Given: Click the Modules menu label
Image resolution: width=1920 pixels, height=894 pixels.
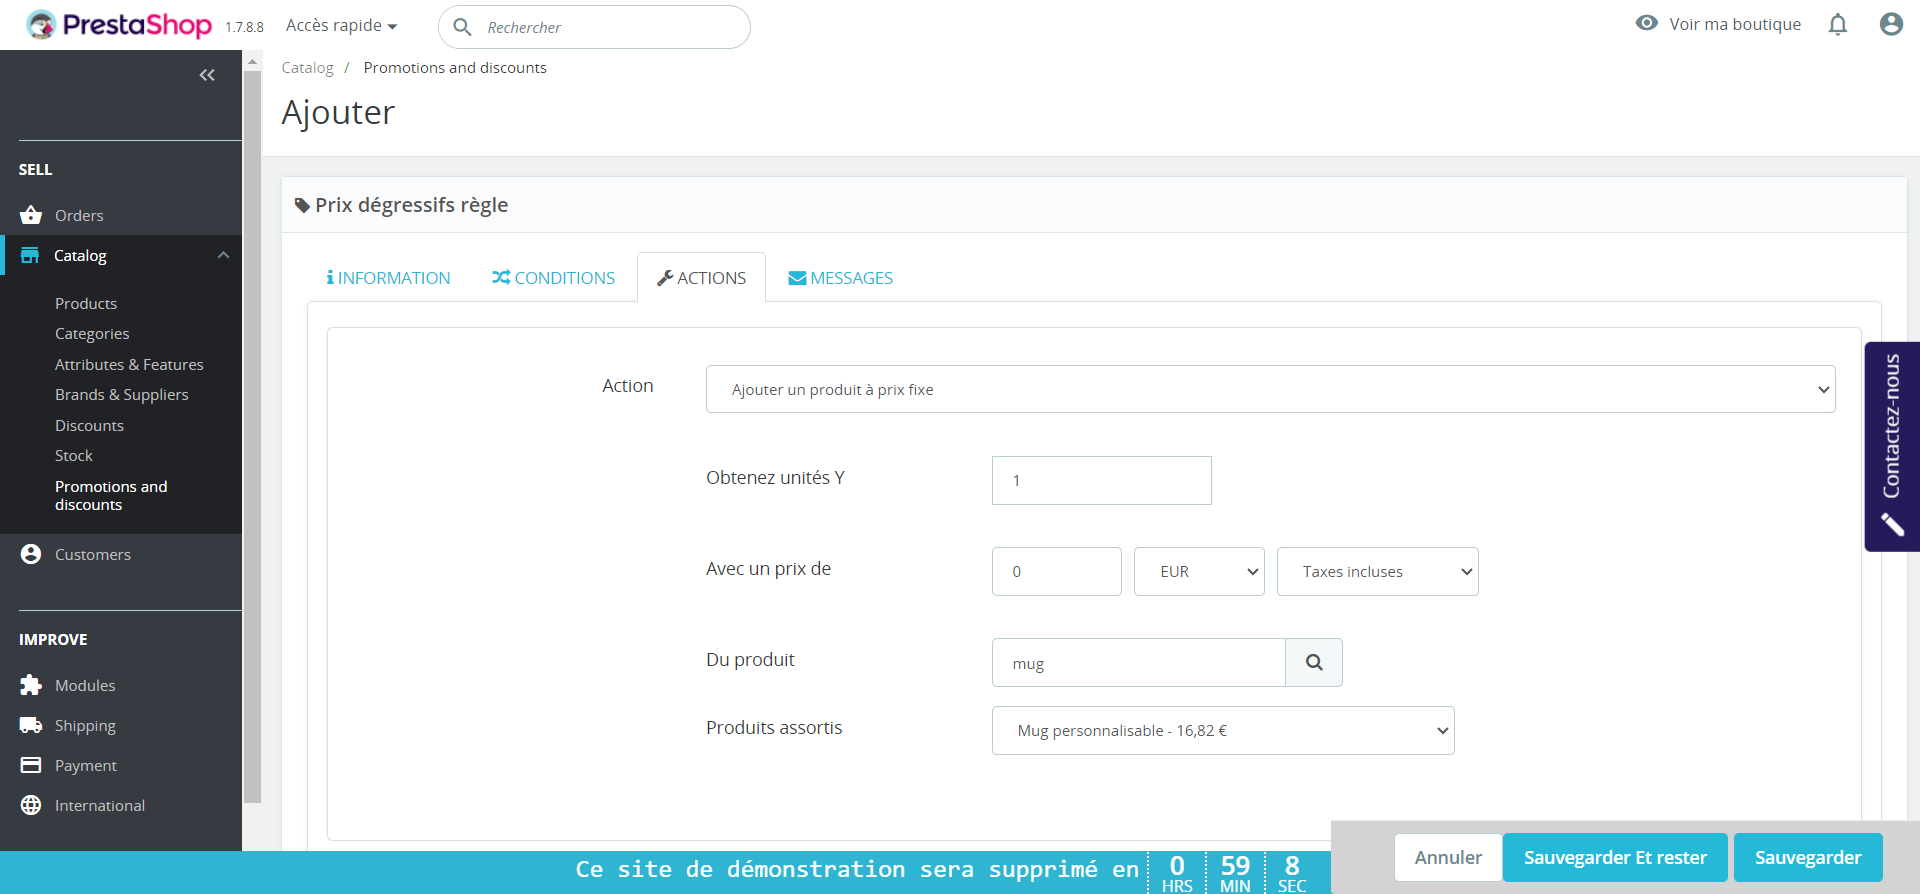Looking at the screenshot, I should click(x=85, y=685).
